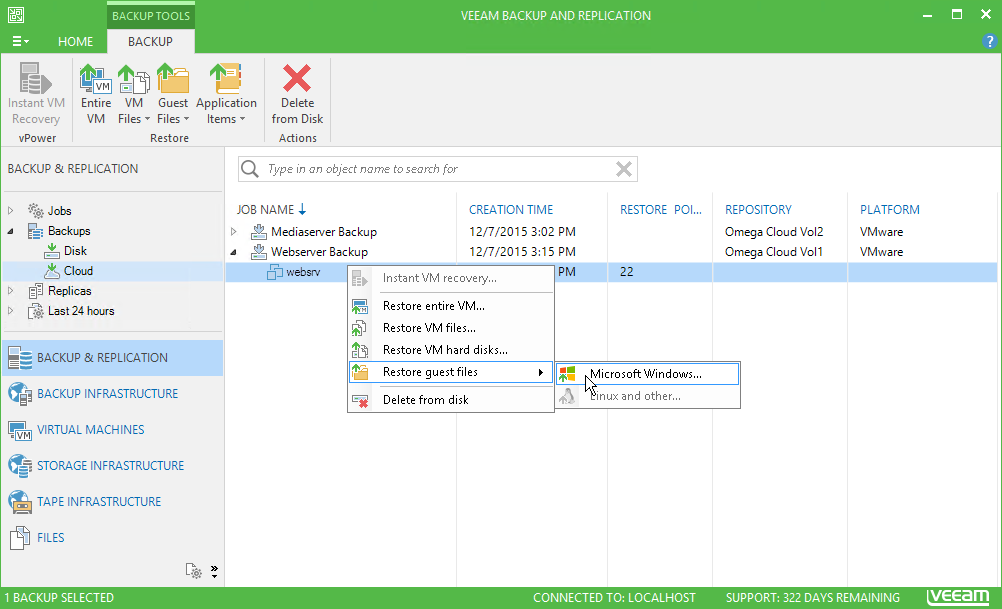This screenshot has height=609, width=1002.
Task: Click the Webserver Backup job icon
Action: (x=258, y=252)
